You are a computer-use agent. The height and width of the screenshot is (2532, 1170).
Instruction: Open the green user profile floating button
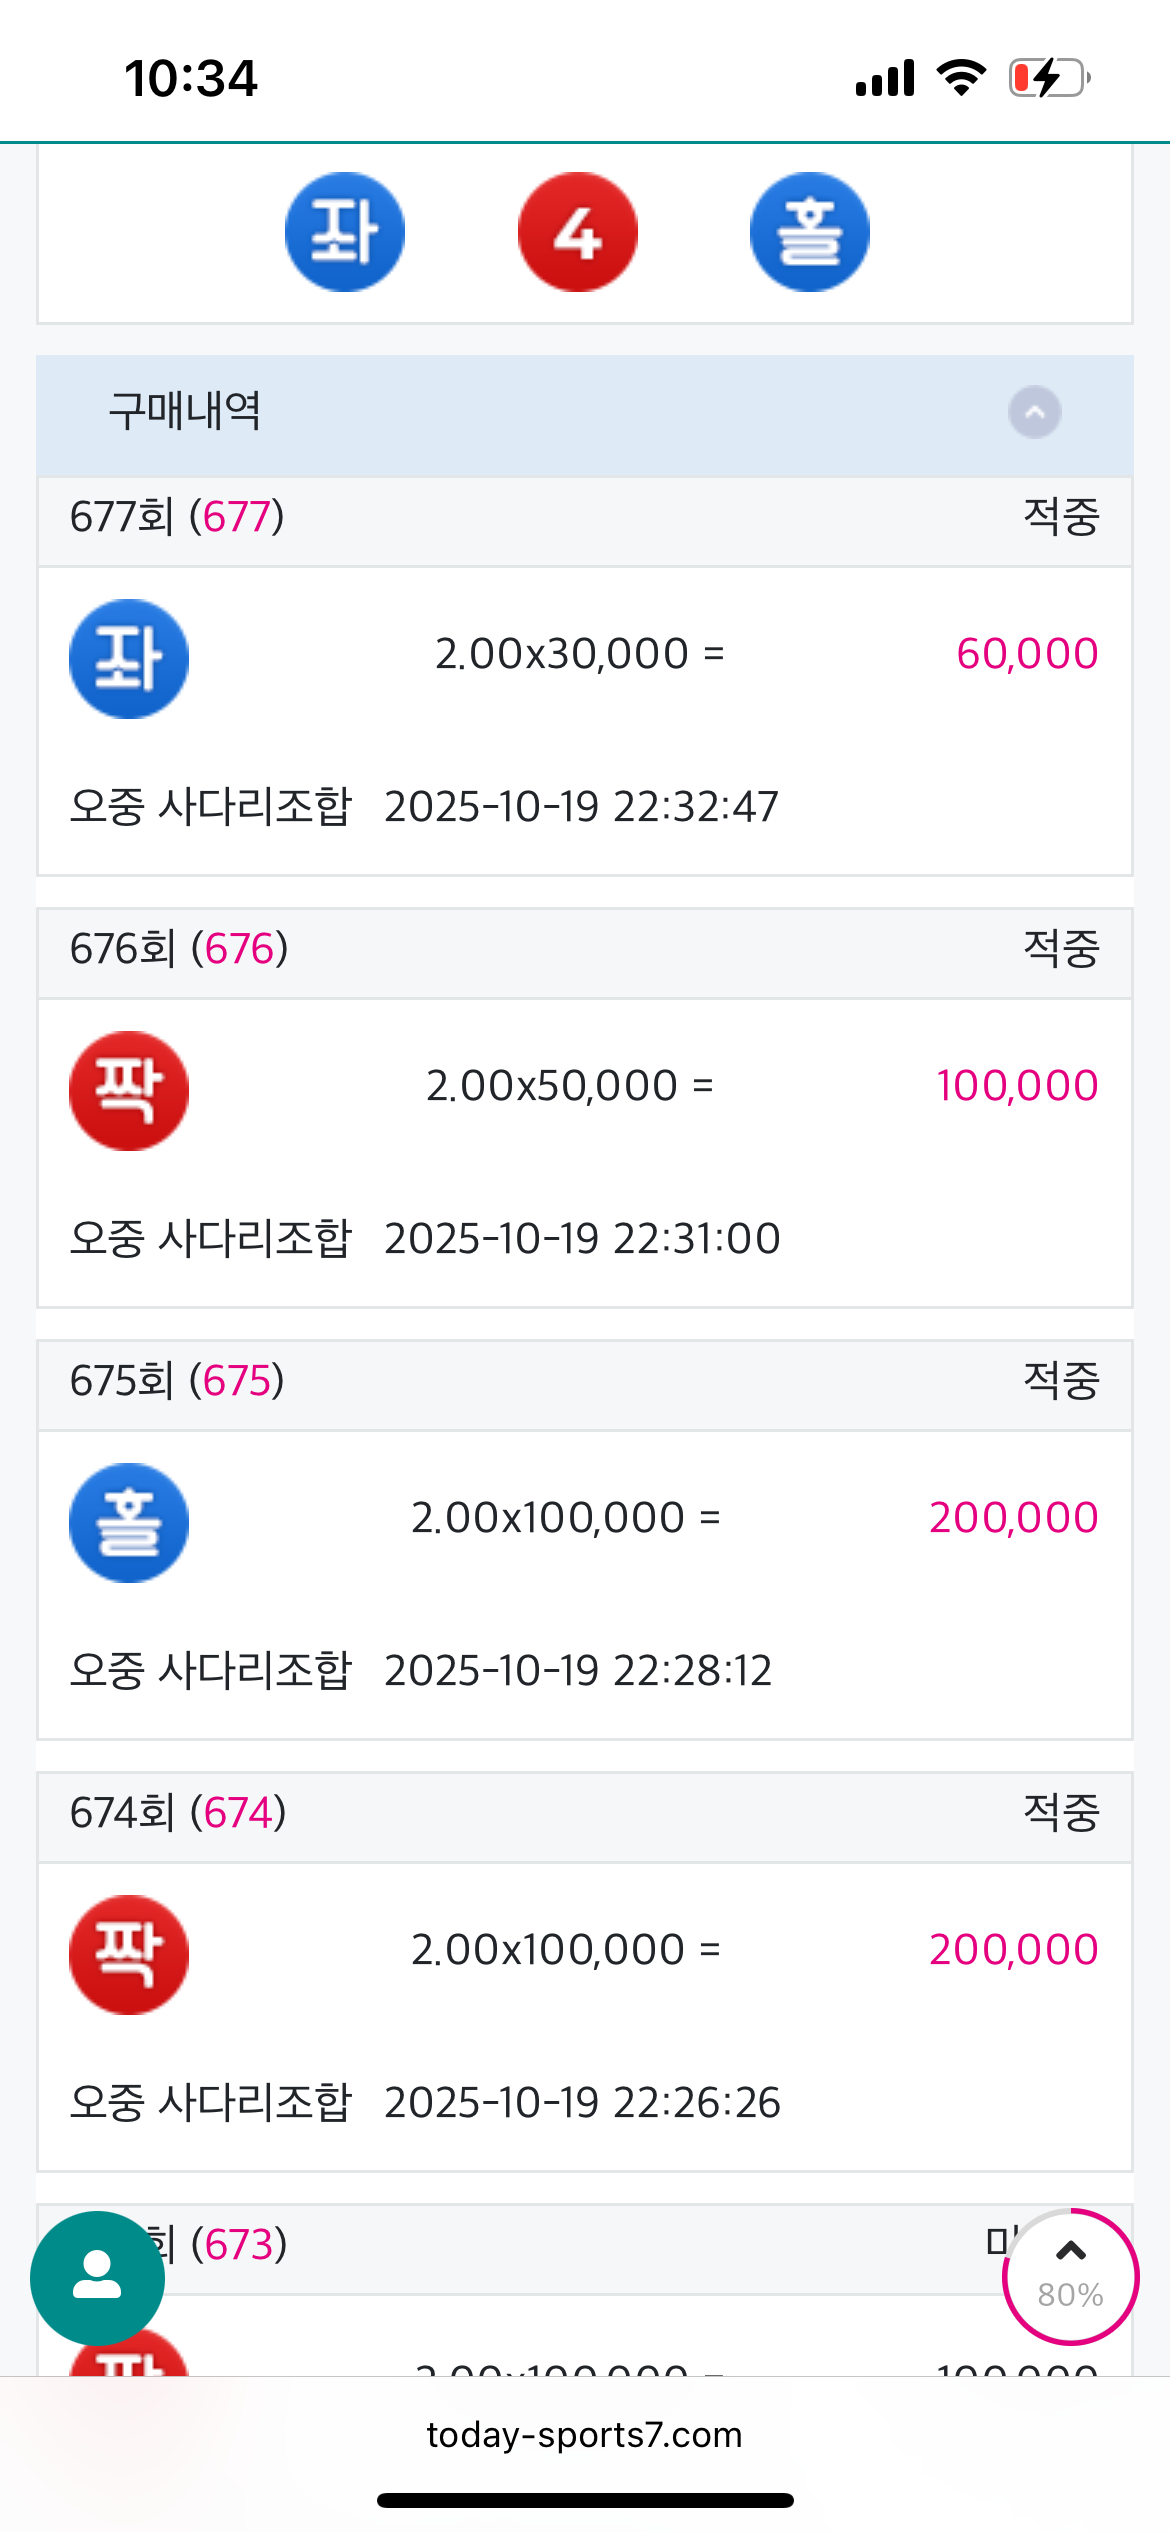click(97, 2277)
